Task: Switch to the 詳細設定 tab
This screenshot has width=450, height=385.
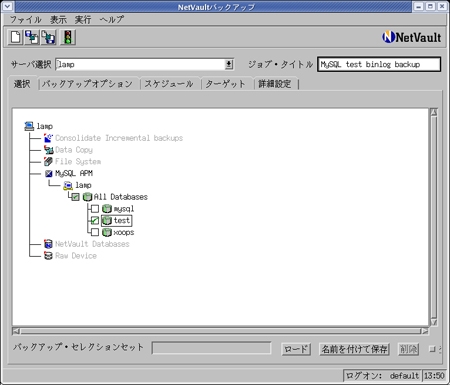Action: click(275, 84)
